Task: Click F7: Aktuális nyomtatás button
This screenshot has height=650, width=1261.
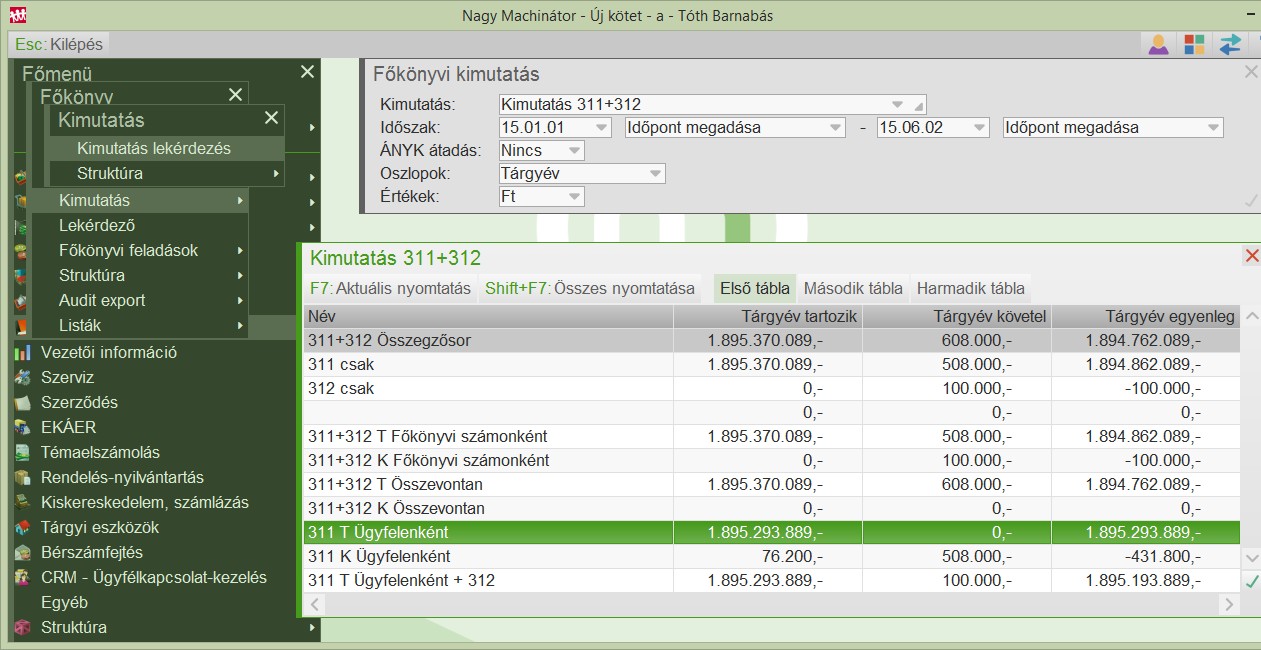Action: (x=390, y=288)
